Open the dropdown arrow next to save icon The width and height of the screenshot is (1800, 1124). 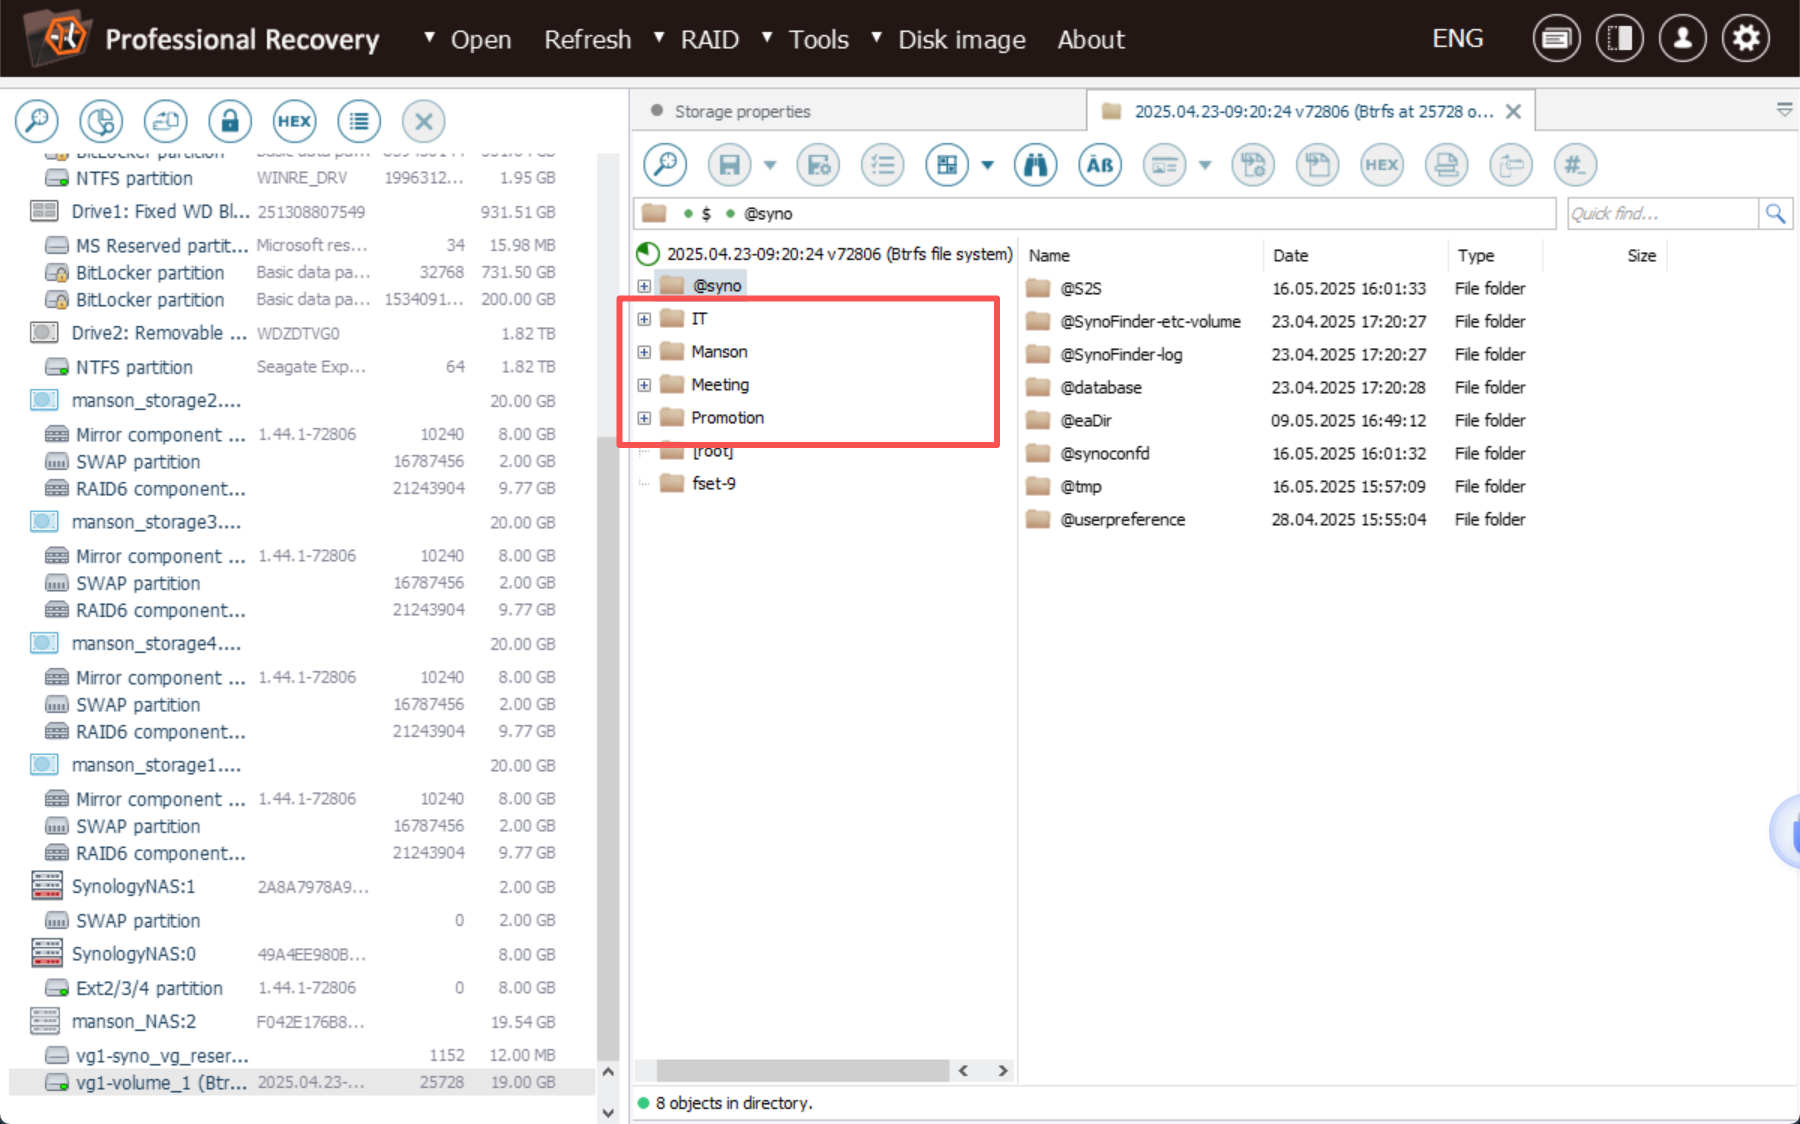(770, 165)
